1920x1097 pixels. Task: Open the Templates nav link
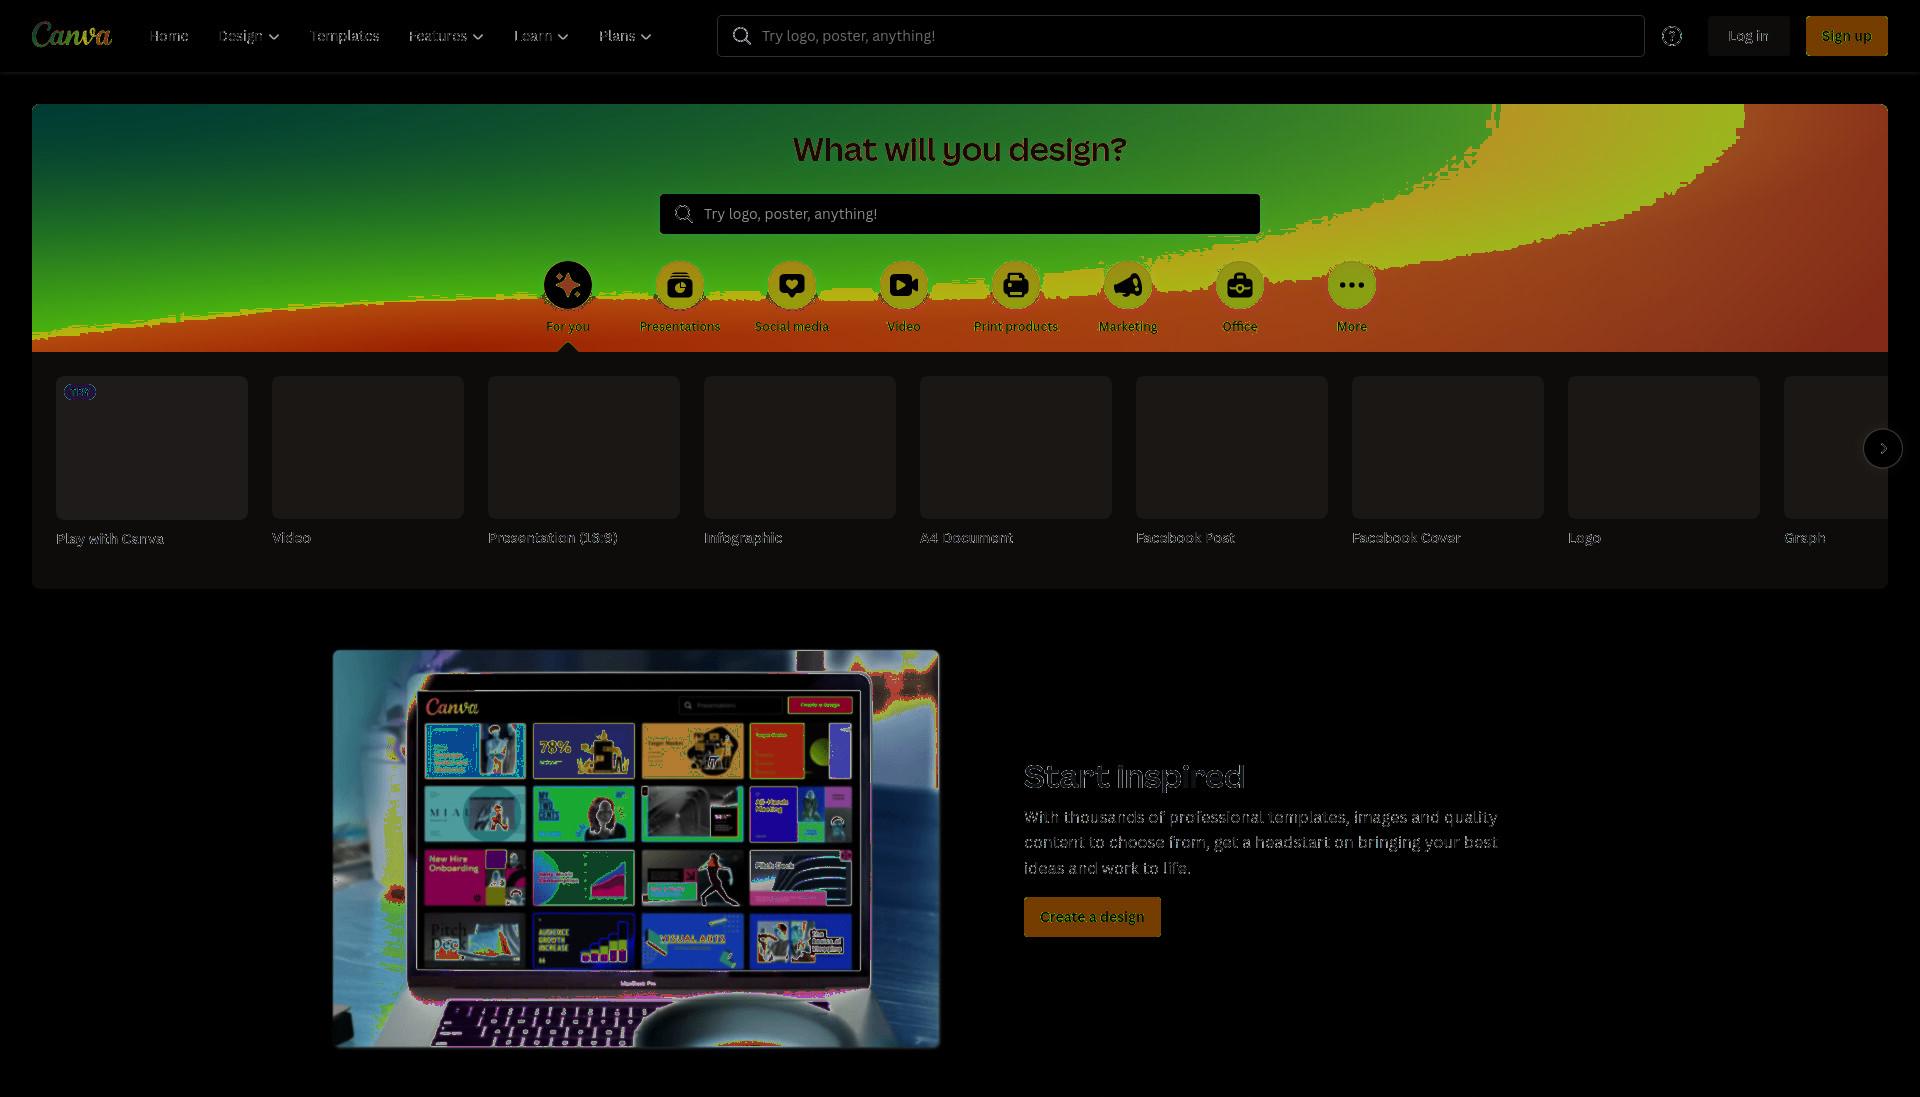pos(344,36)
